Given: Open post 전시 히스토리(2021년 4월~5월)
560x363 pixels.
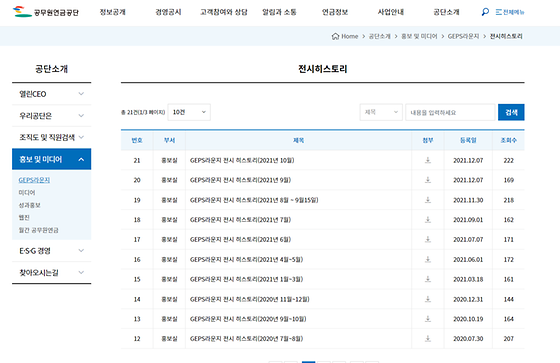Looking at the screenshot, I should [x=246, y=259].
